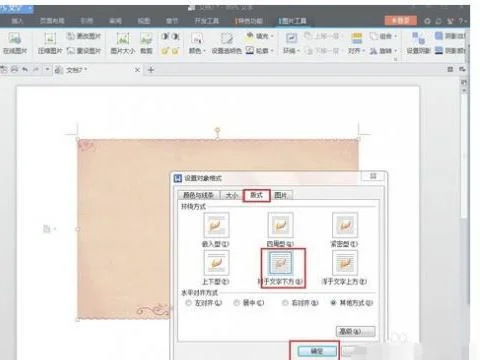
Task: Open the 大小 Size tab in dialog
Action: (x=232, y=195)
